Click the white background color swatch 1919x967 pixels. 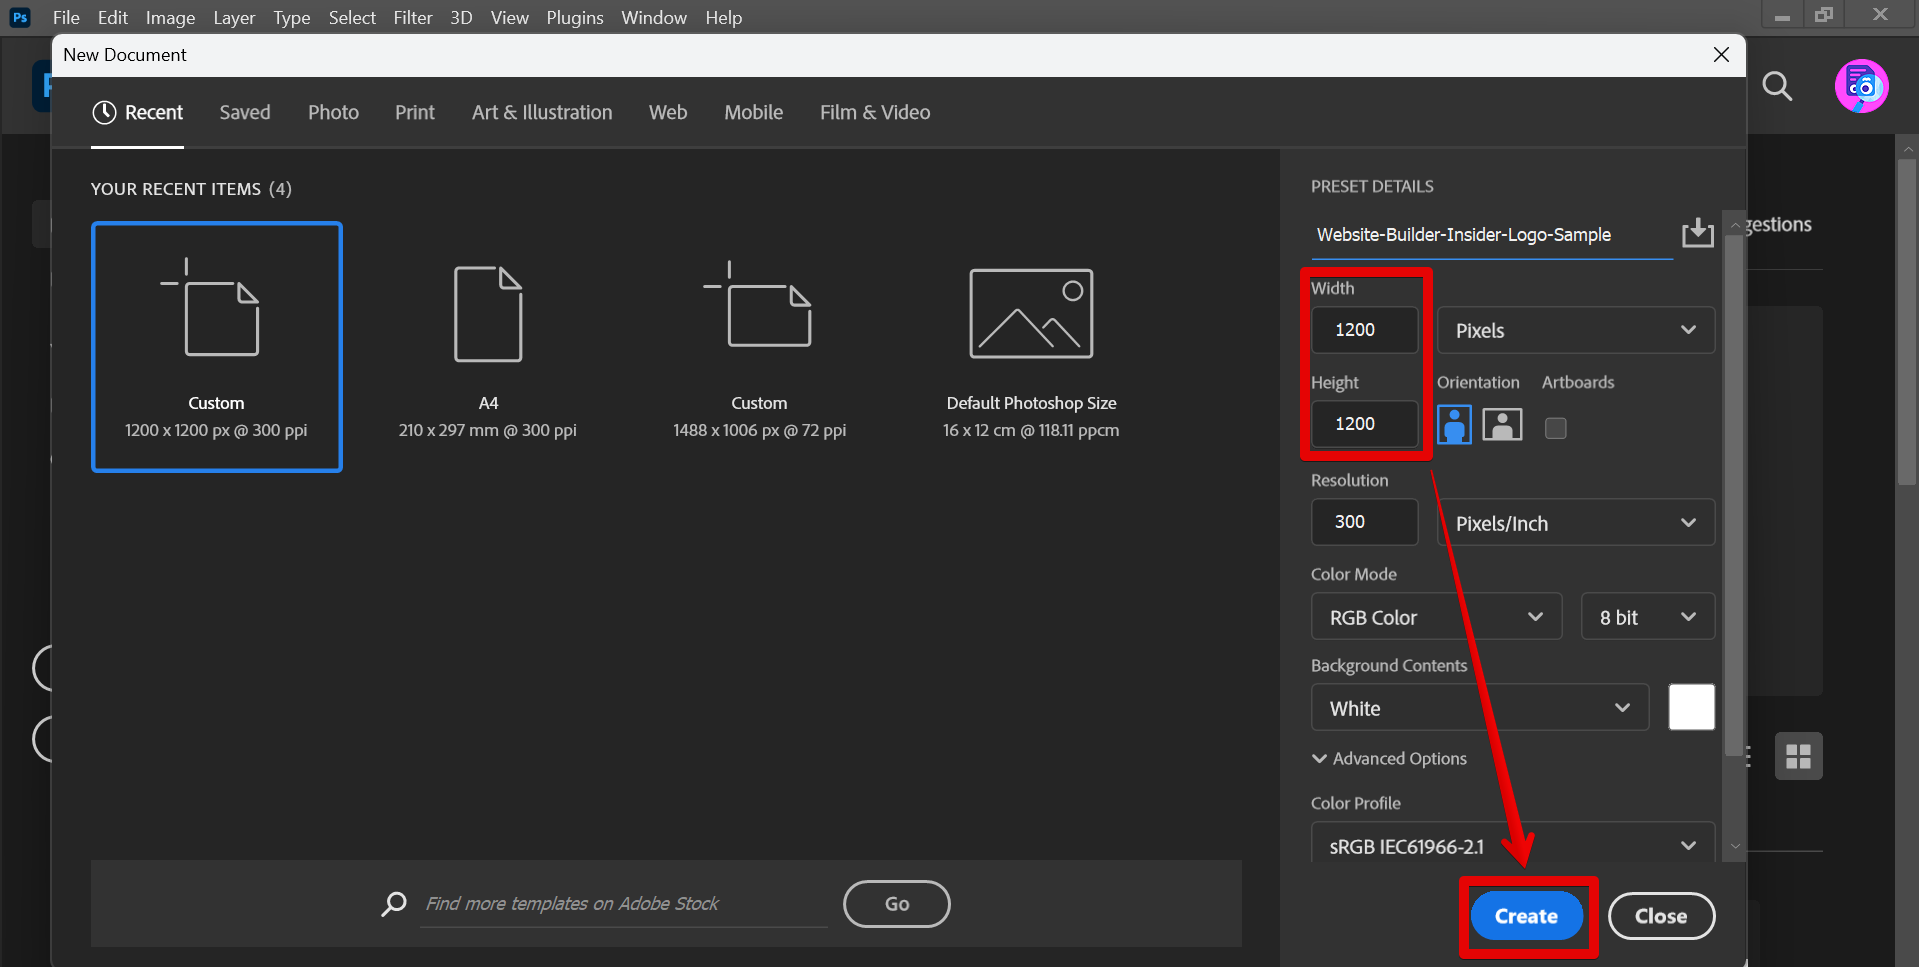1691,708
